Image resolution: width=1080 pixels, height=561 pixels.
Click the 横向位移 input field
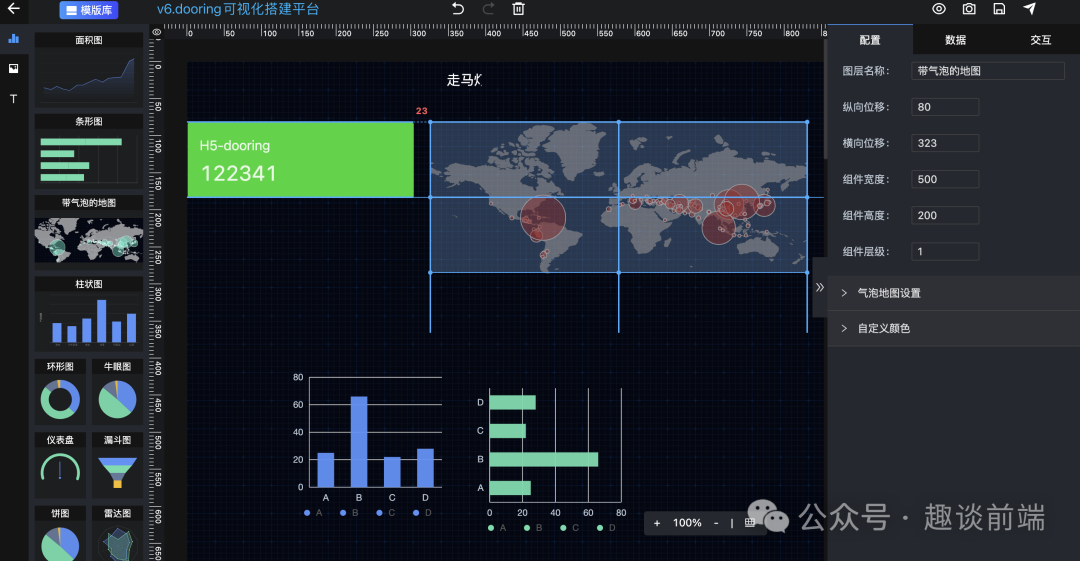click(945, 143)
